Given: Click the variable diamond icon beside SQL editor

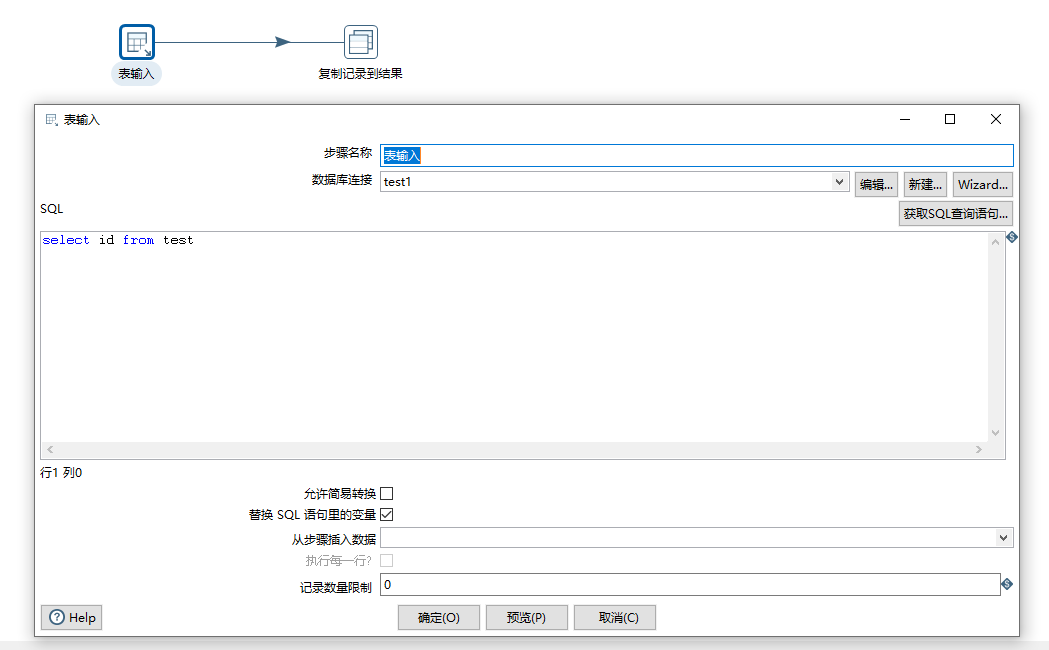Looking at the screenshot, I should click(1011, 237).
